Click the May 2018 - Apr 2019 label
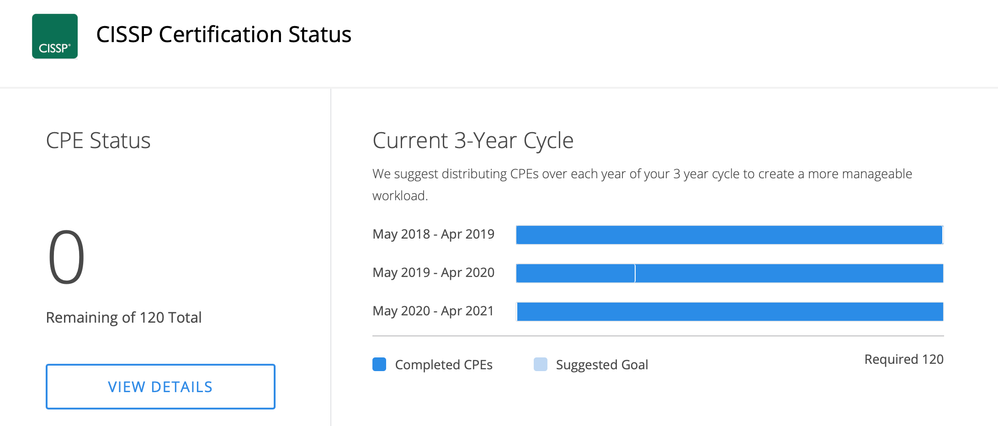Screen dimensions: 998x426 tap(433, 235)
